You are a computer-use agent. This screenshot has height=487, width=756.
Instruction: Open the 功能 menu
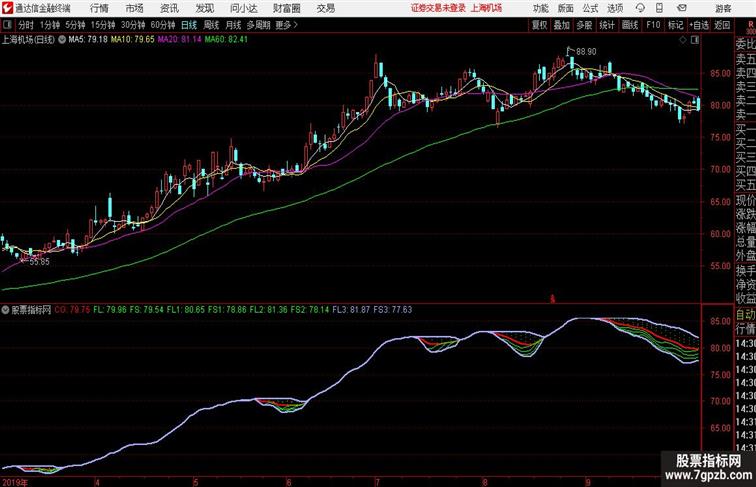coord(540,8)
